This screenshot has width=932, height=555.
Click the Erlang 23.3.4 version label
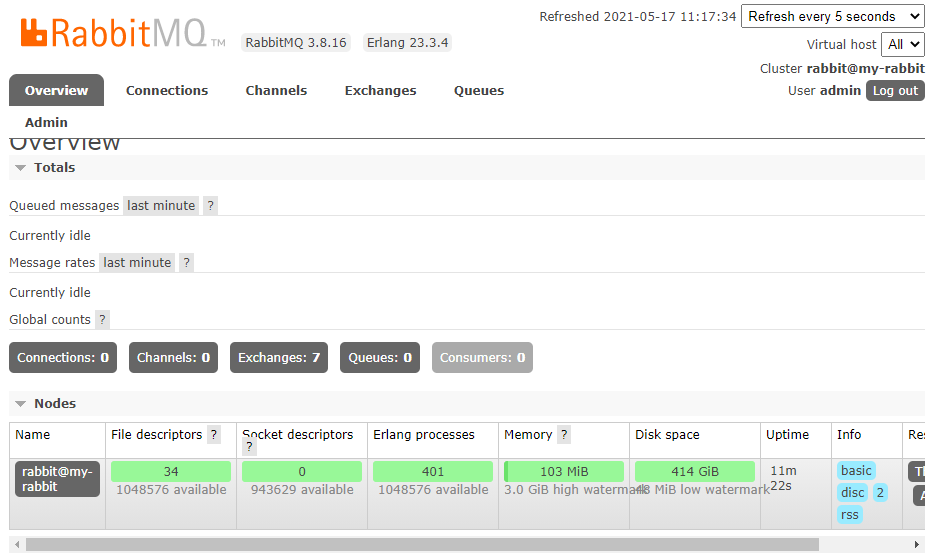tap(407, 43)
